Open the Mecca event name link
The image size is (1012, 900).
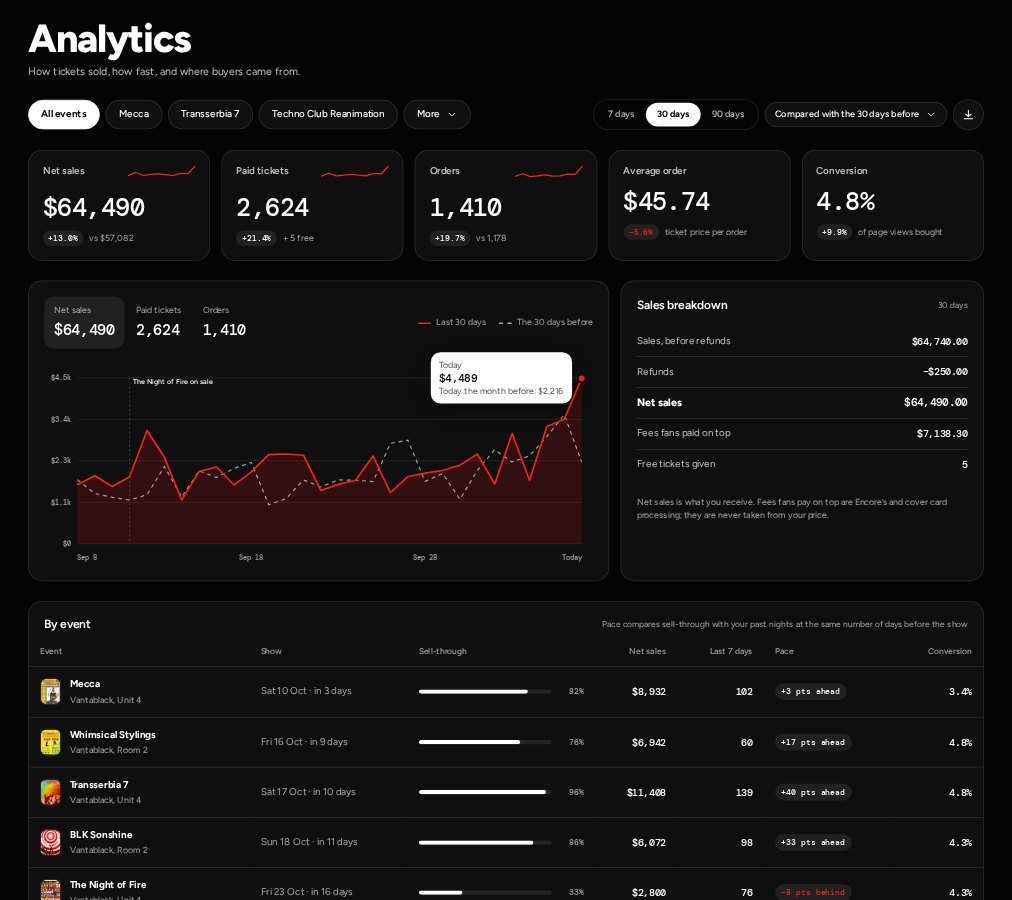coord(85,684)
